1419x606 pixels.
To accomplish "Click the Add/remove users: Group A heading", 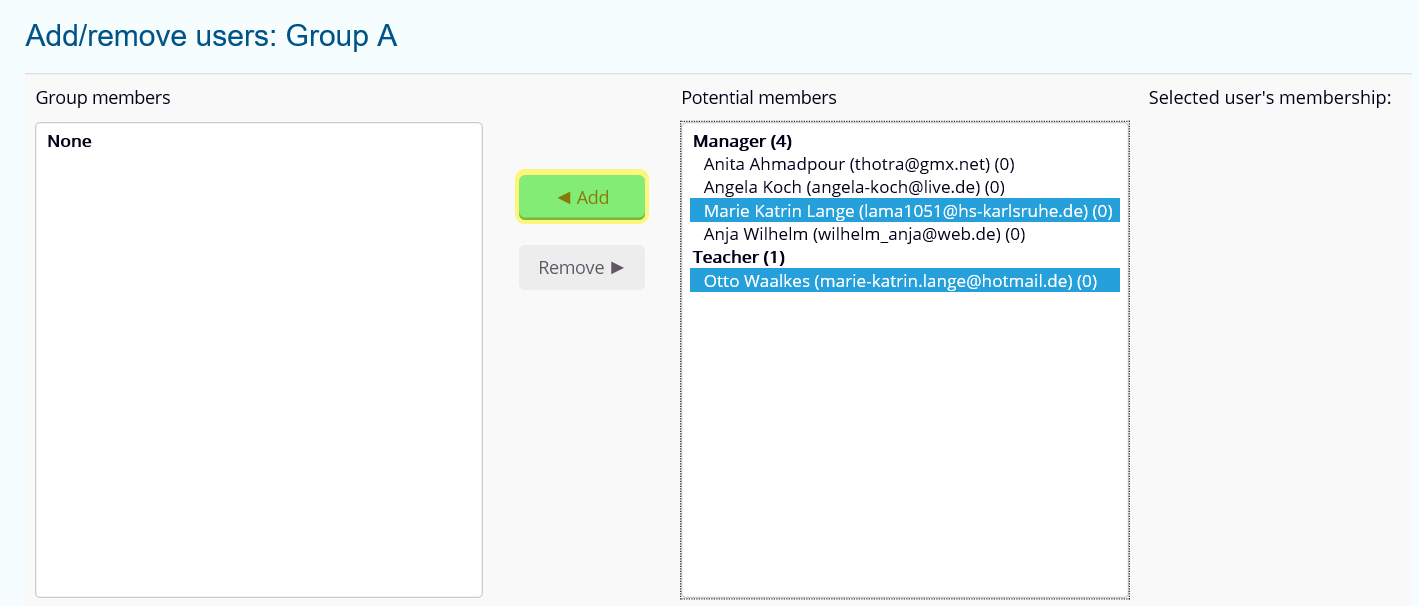I will (211, 36).
